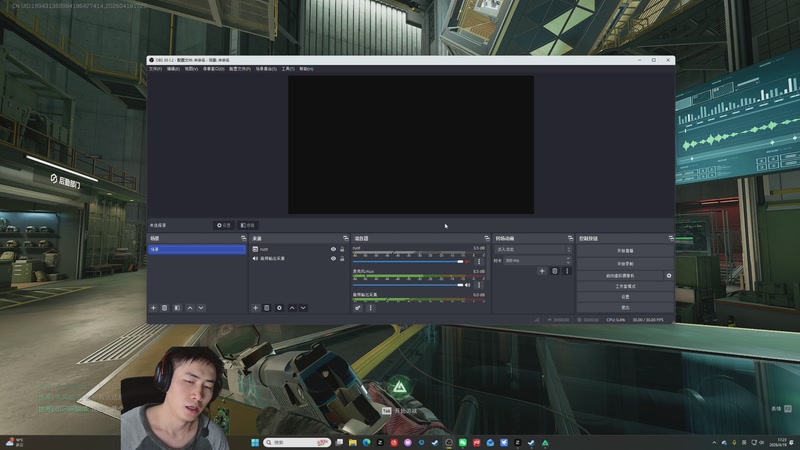The width and height of the screenshot is (800, 450).
Task: Open the Tools menu in OBS
Action: point(288,69)
